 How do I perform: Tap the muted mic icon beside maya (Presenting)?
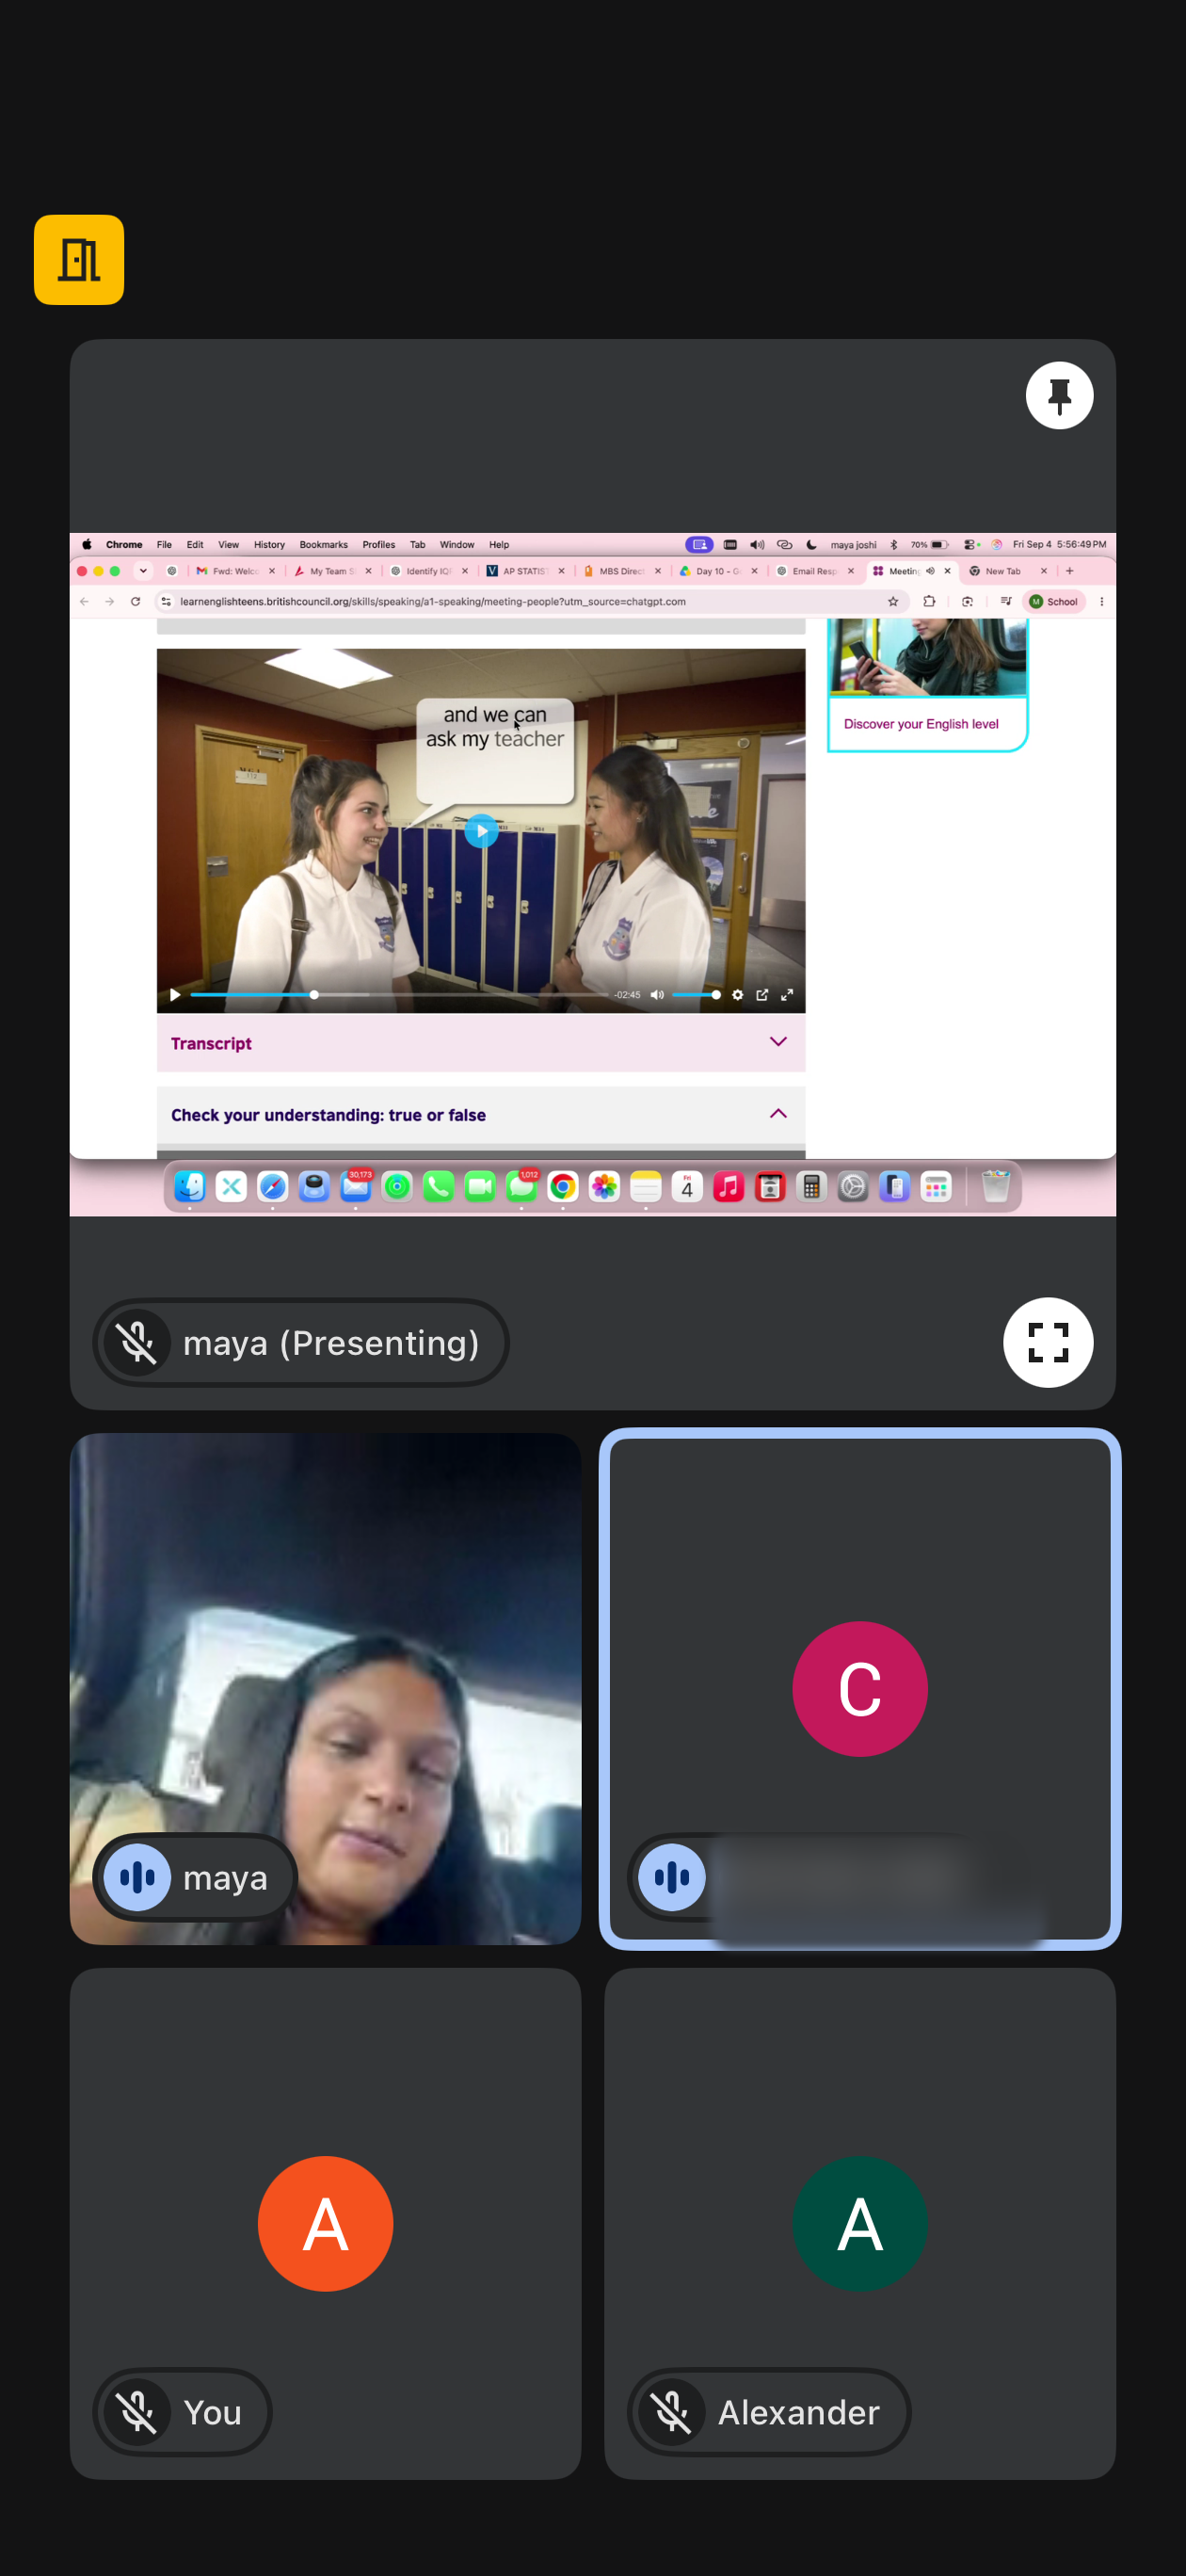pyautogui.click(x=137, y=1343)
